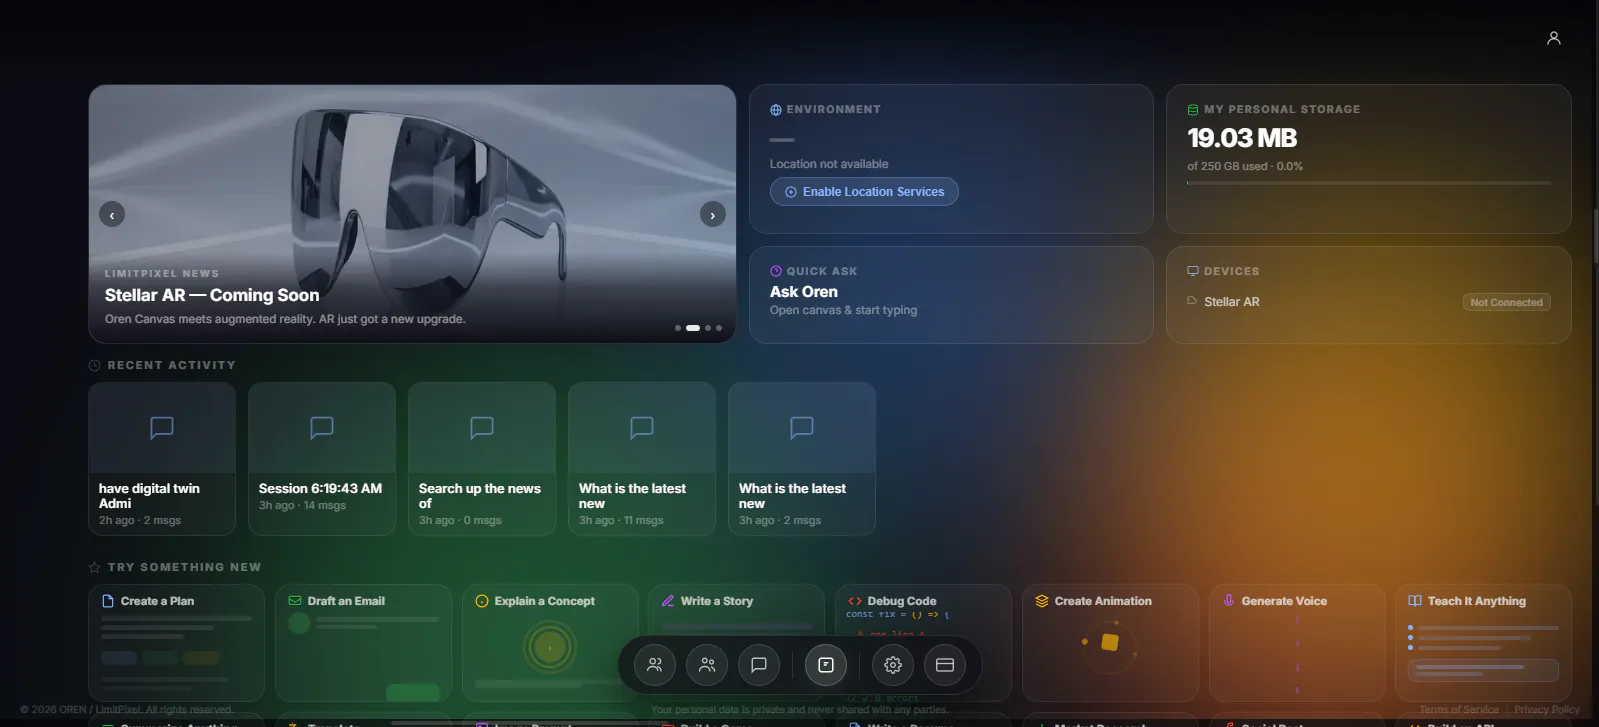Click the Quick Ask purple icon
This screenshot has height=727, width=1599.
point(776,271)
